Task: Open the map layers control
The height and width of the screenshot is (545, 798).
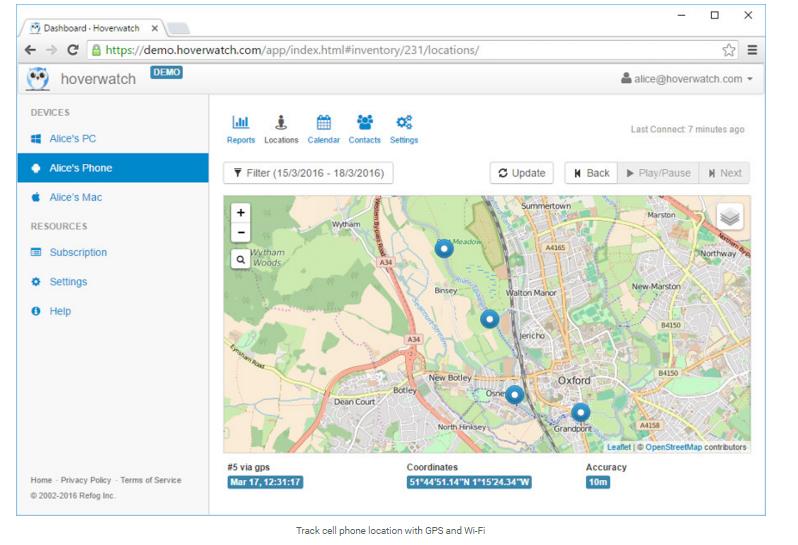Action: tap(729, 217)
